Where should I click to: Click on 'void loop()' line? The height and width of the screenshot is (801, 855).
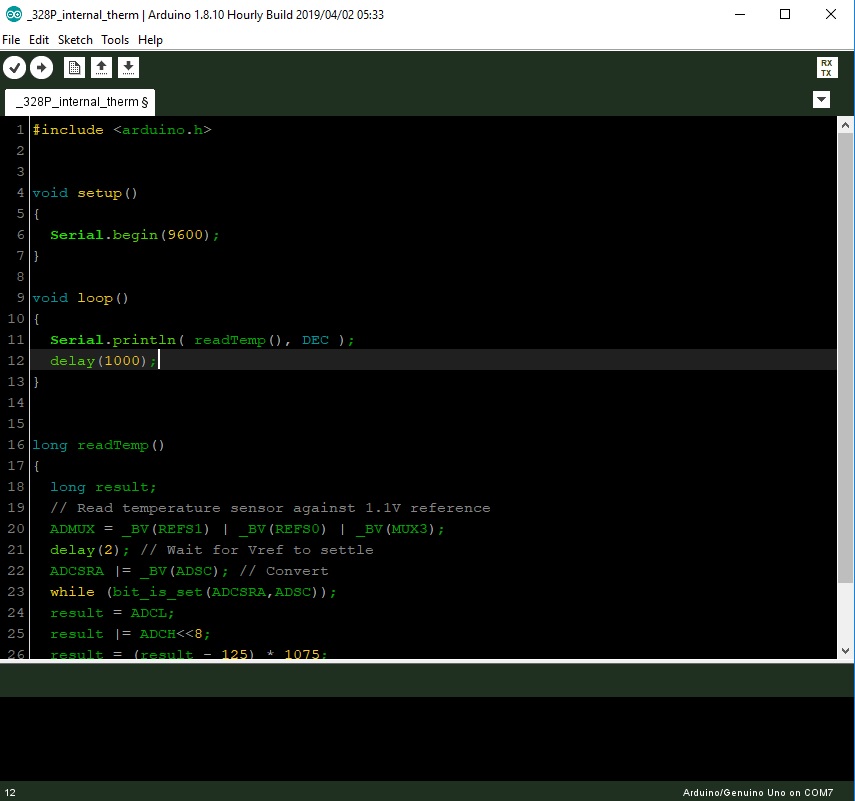pyautogui.click(x=80, y=298)
